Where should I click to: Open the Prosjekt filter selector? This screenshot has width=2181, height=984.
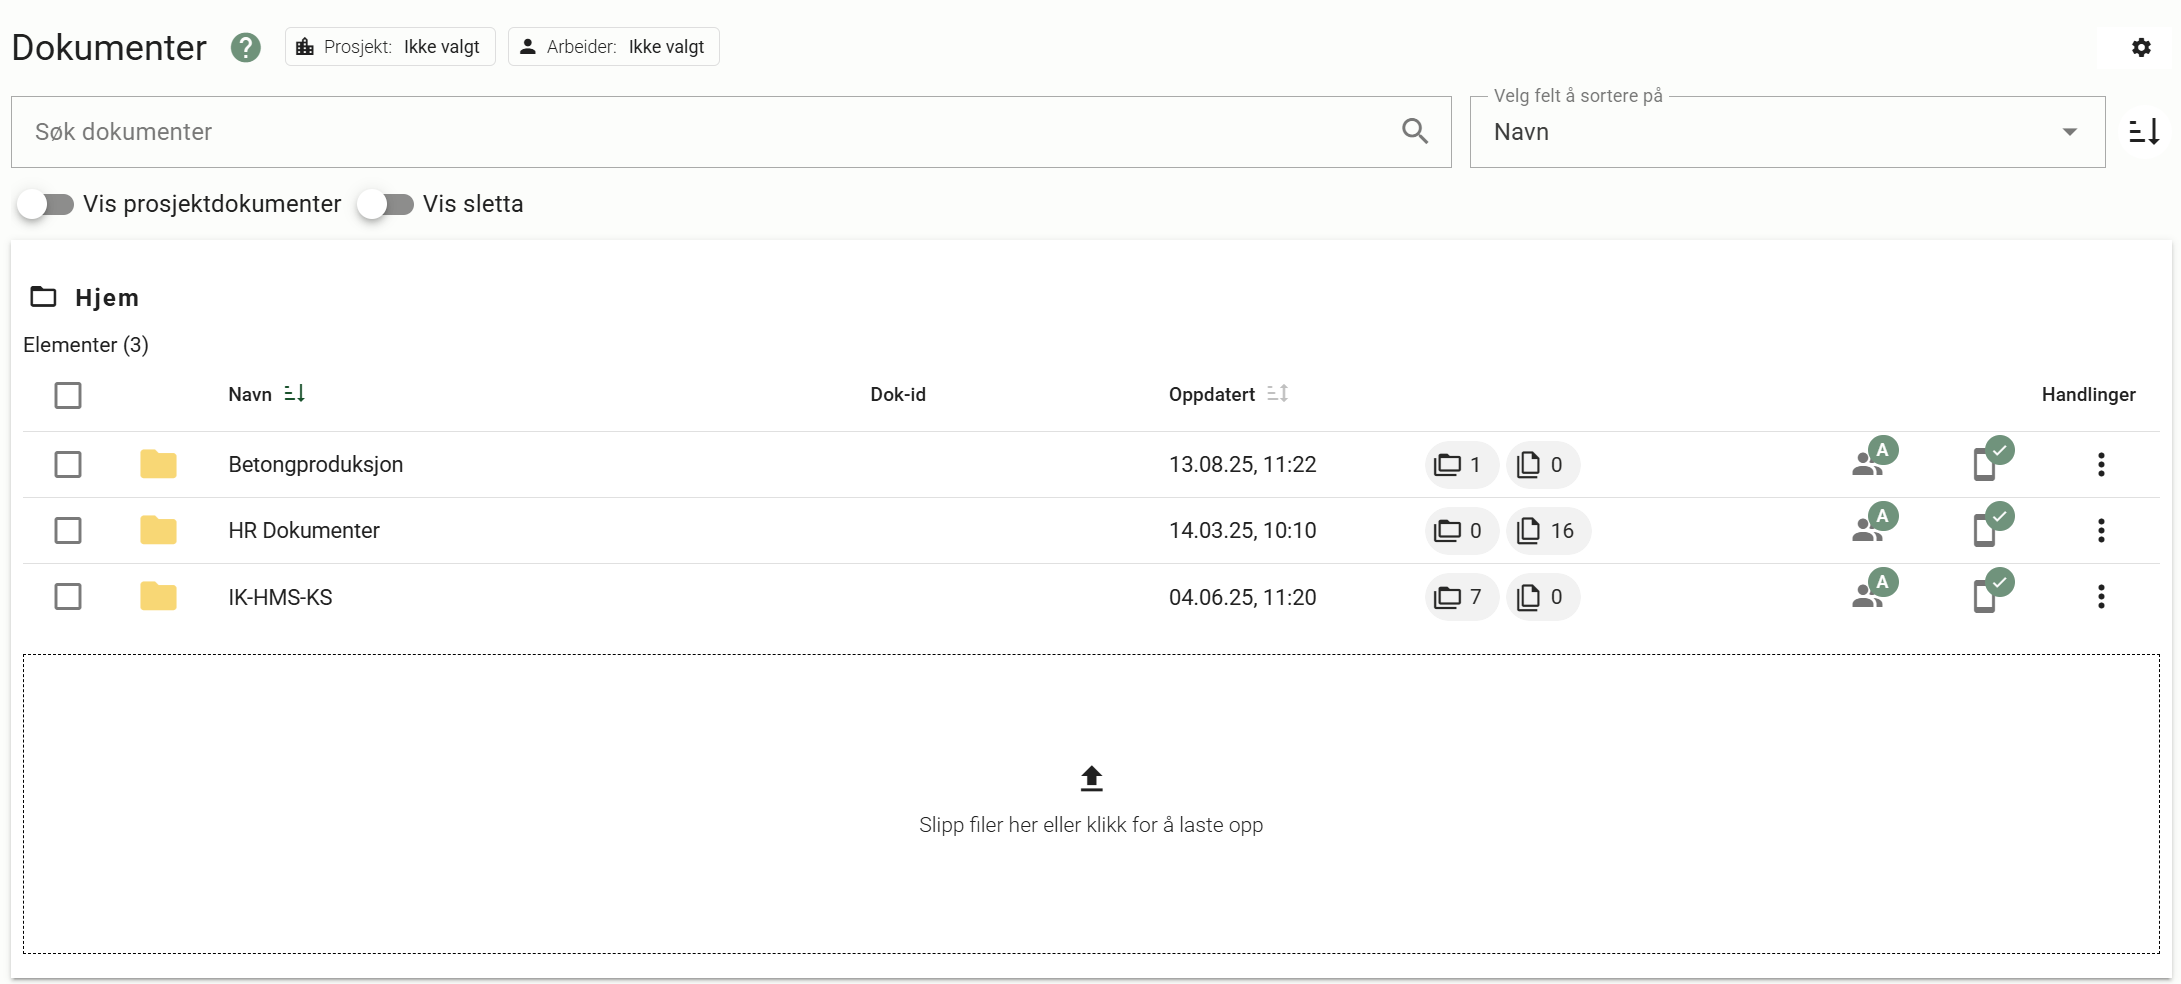pos(390,47)
